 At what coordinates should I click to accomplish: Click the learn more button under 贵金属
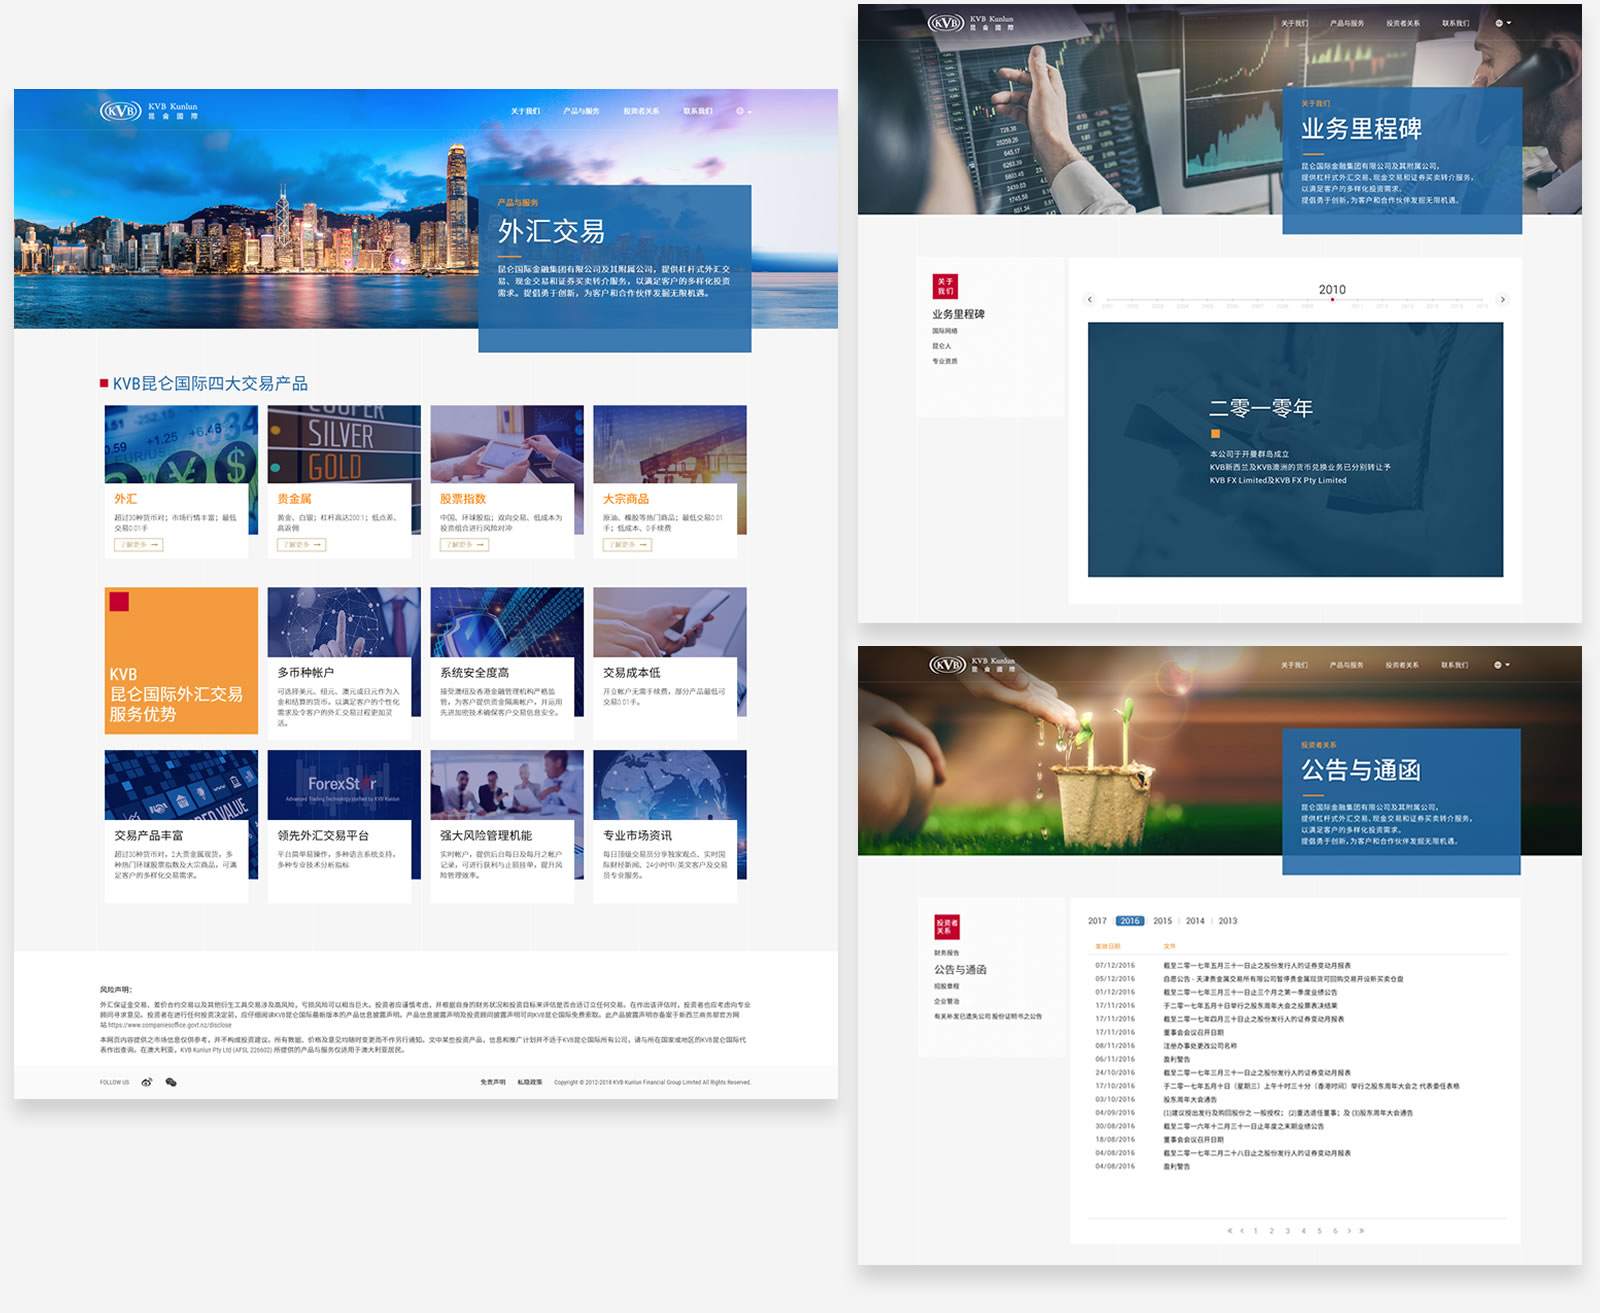[x=301, y=545]
